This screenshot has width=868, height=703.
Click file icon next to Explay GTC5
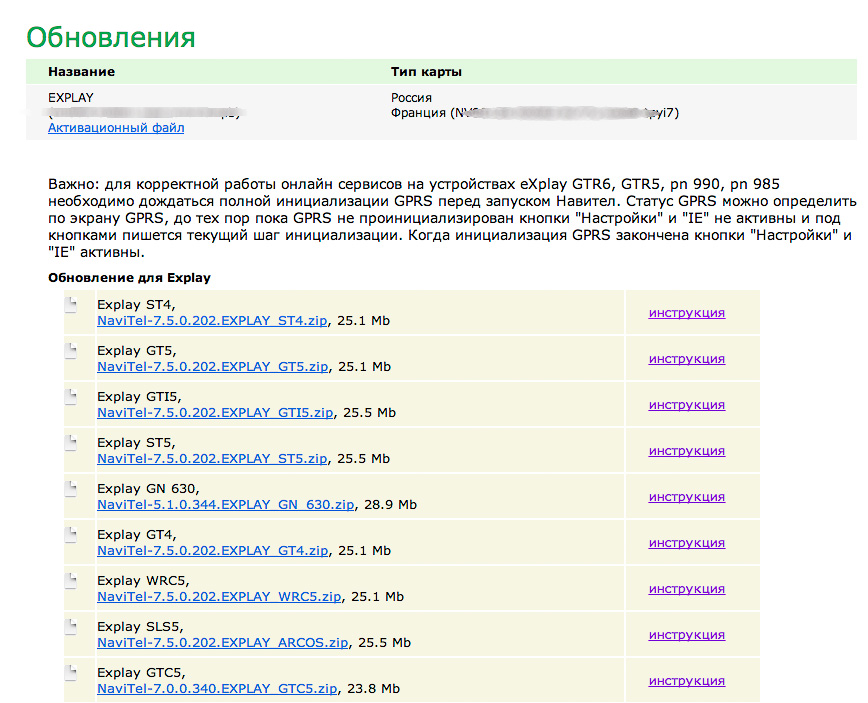pos(71,674)
